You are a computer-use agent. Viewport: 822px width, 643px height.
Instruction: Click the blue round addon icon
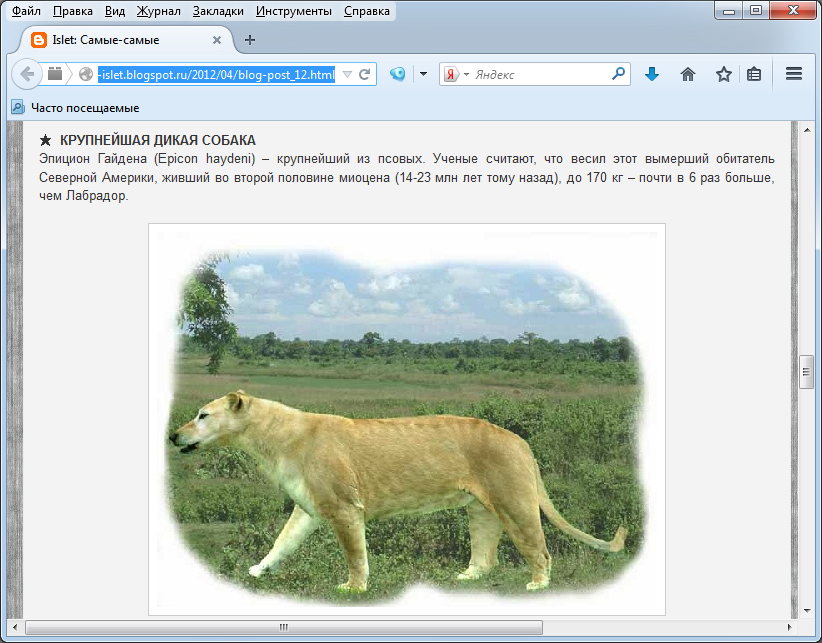pos(397,74)
